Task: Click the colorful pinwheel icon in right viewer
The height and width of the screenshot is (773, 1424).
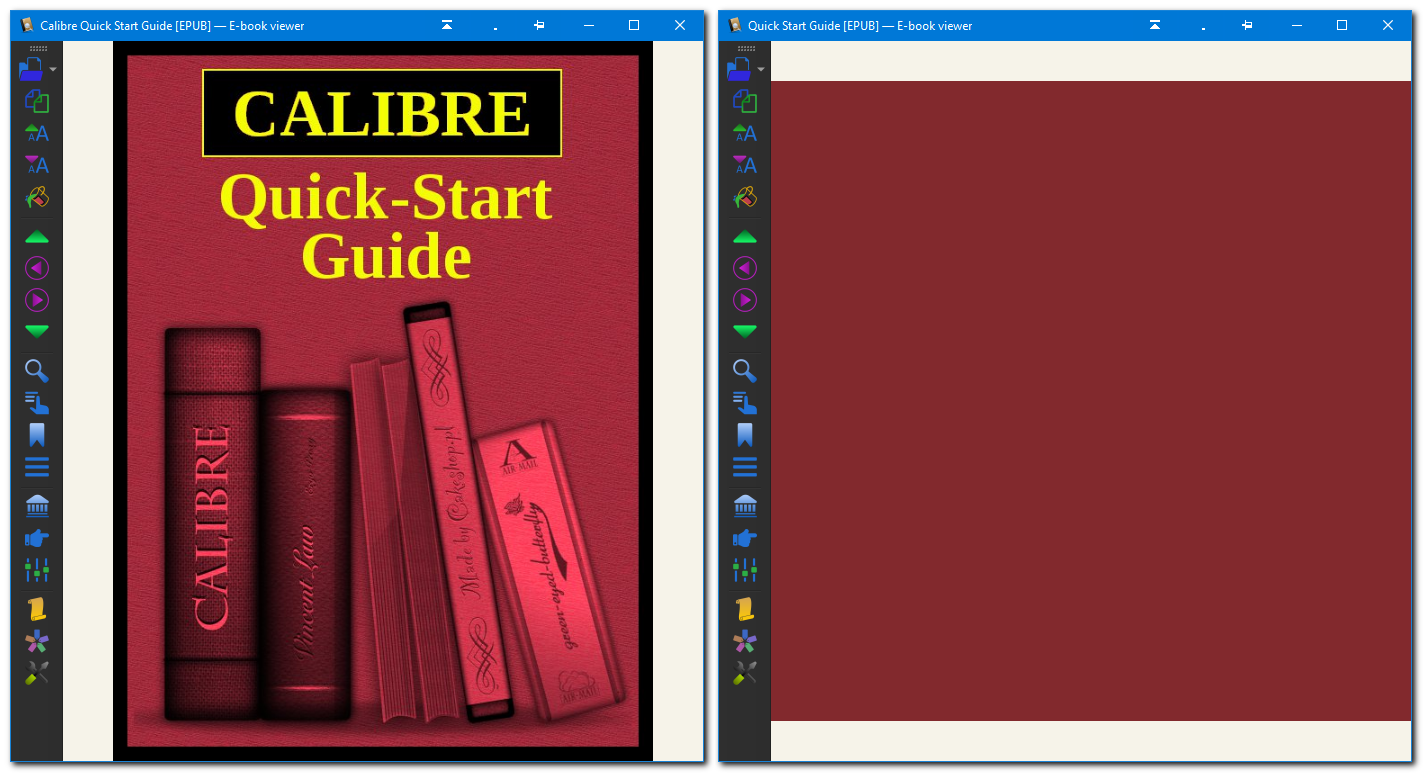Action: click(745, 641)
